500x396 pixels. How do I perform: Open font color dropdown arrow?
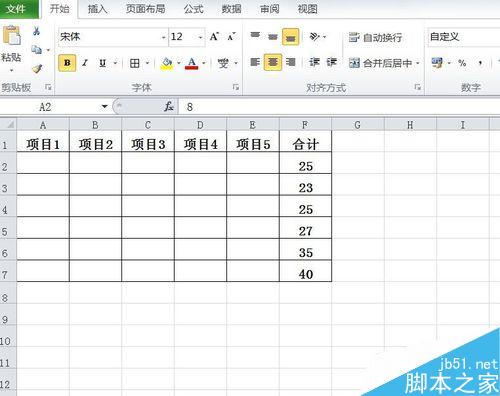coord(204,63)
